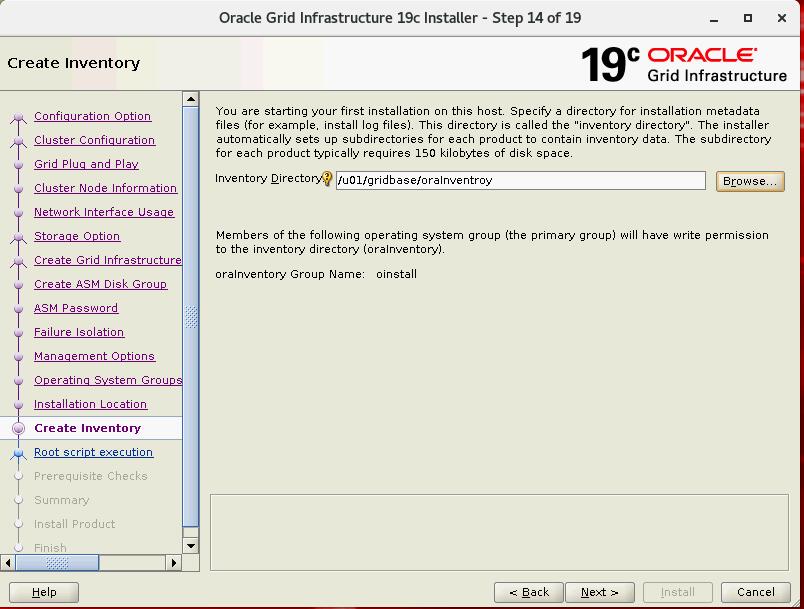The height and width of the screenshot is (609, 804).
Task: Open the Network Interface Usage step
Action: click(104, 213)
